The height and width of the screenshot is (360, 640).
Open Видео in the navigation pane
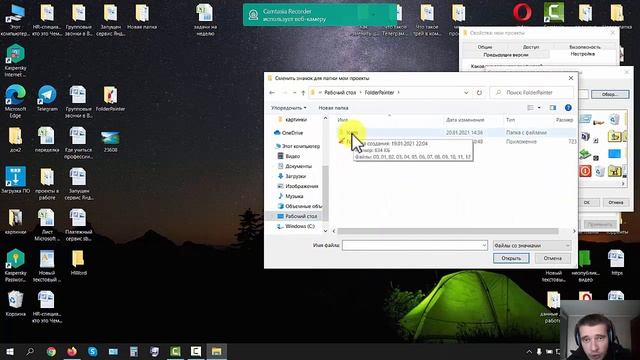coord(293,156)
